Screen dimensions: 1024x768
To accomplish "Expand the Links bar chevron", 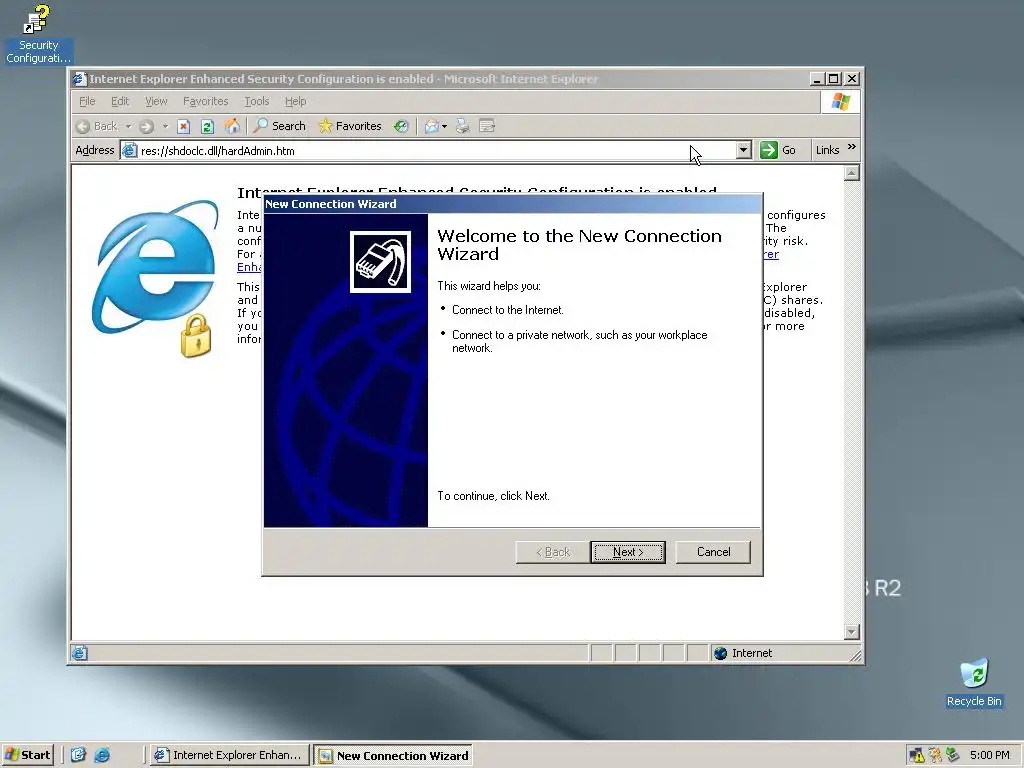I will pyautogui.click(x=852, y=148).
